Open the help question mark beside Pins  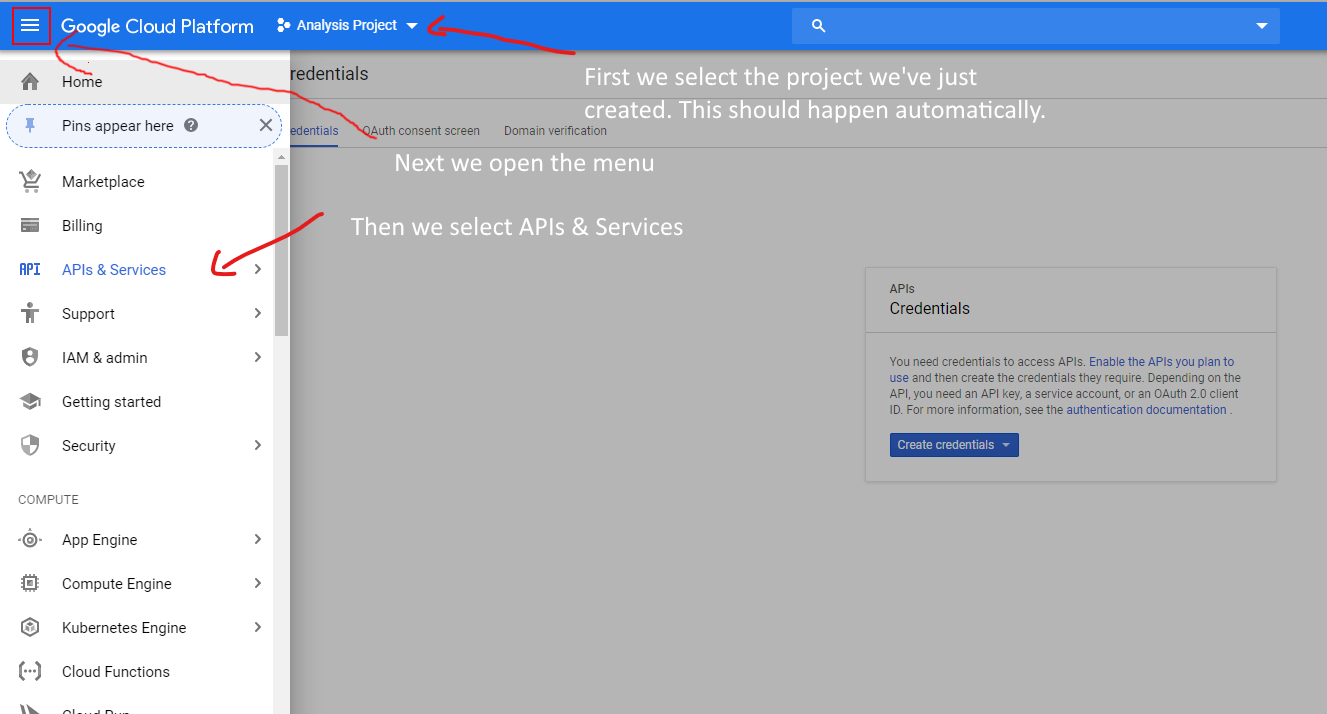(x=191, y=126)
